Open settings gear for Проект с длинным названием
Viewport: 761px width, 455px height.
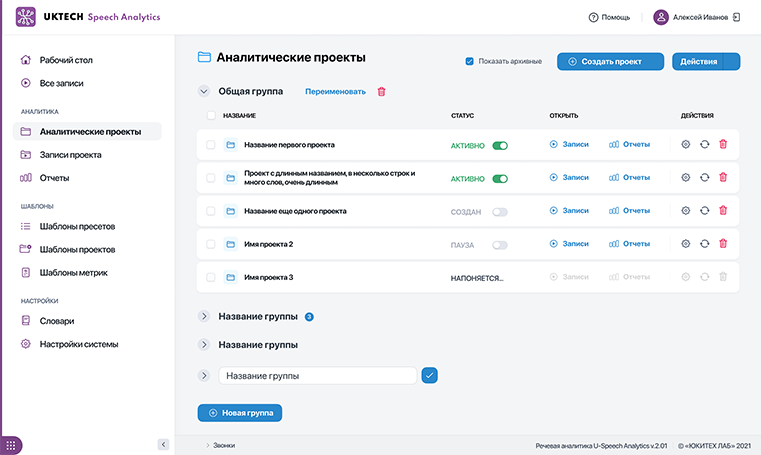[686, 178]
